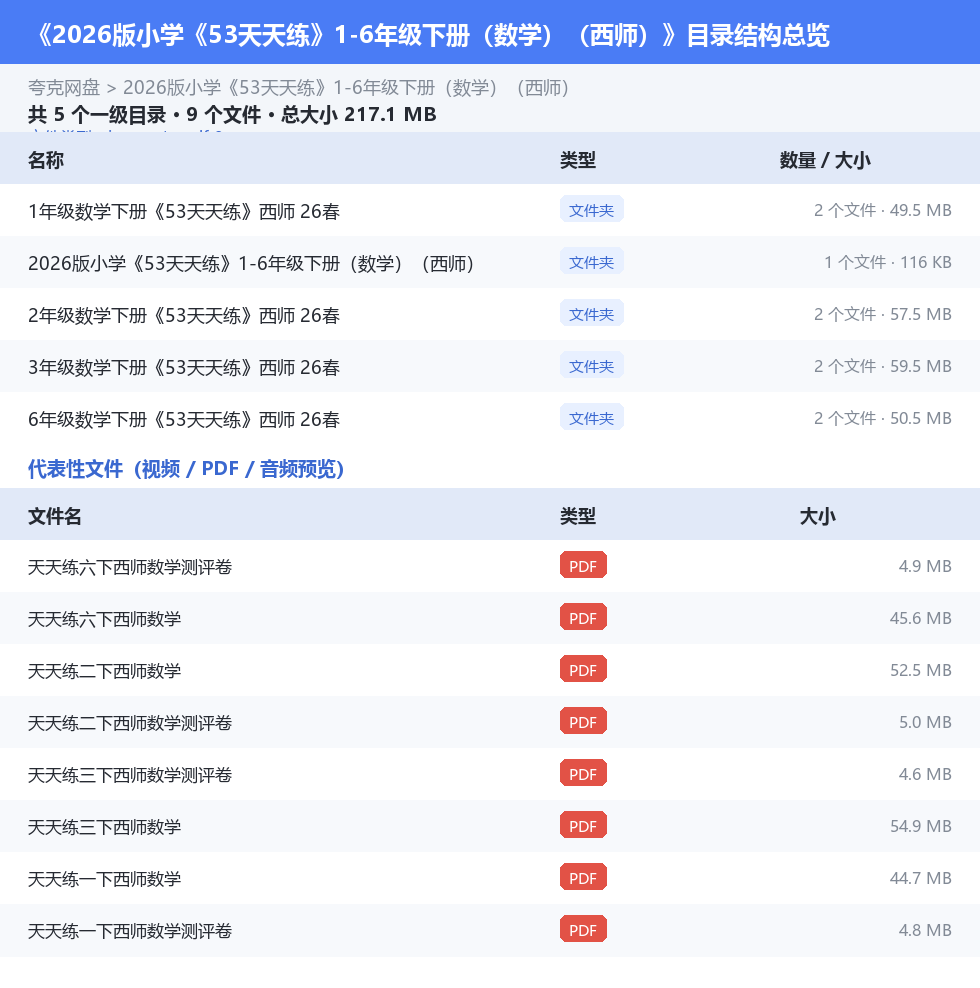The width and height of the screenshot is (980, 988).
Task: Click the page title 目录结构总览
Action: click(758, 35)
